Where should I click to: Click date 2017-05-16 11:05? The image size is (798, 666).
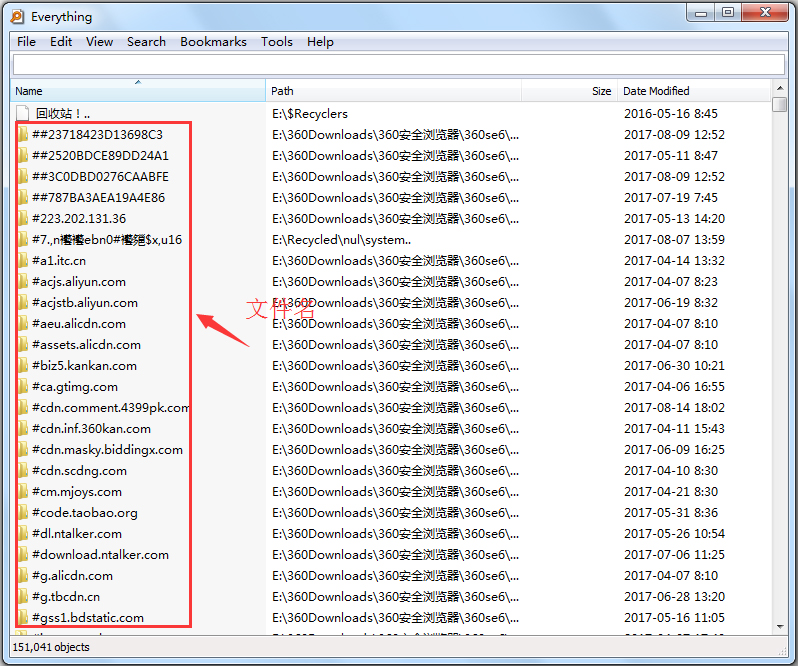(x=674, y=617)
